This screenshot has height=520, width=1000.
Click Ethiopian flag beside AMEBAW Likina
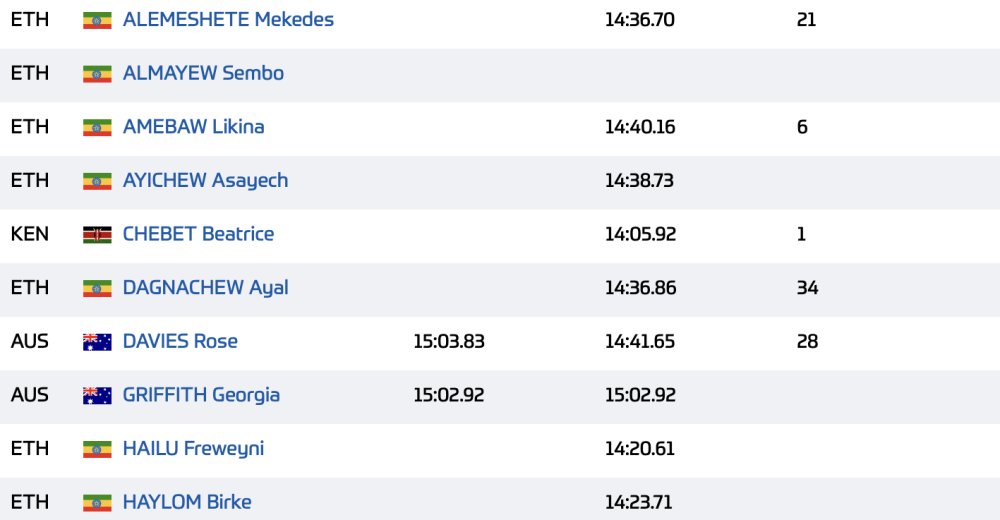click(x=97, y=128)
